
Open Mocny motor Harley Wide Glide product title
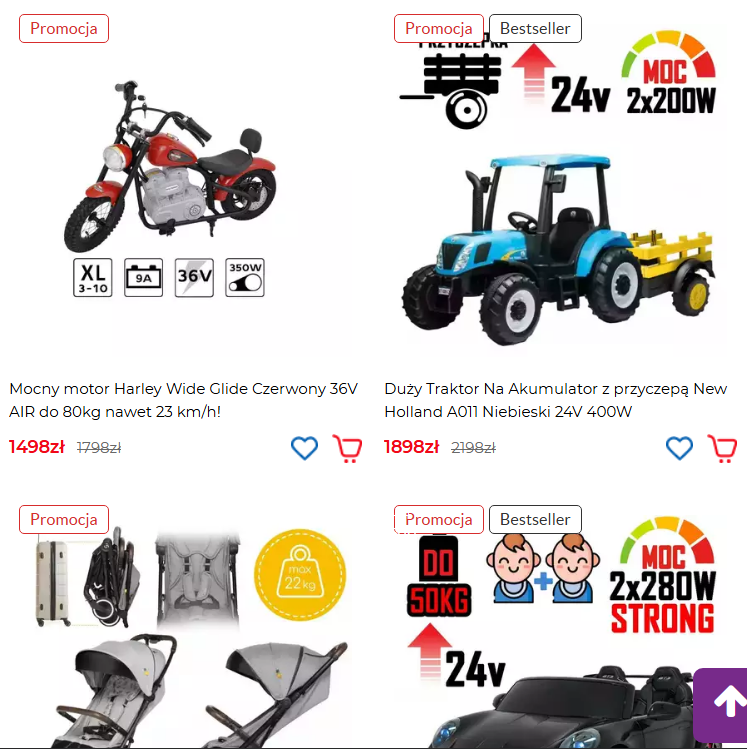tap(183, 400)
